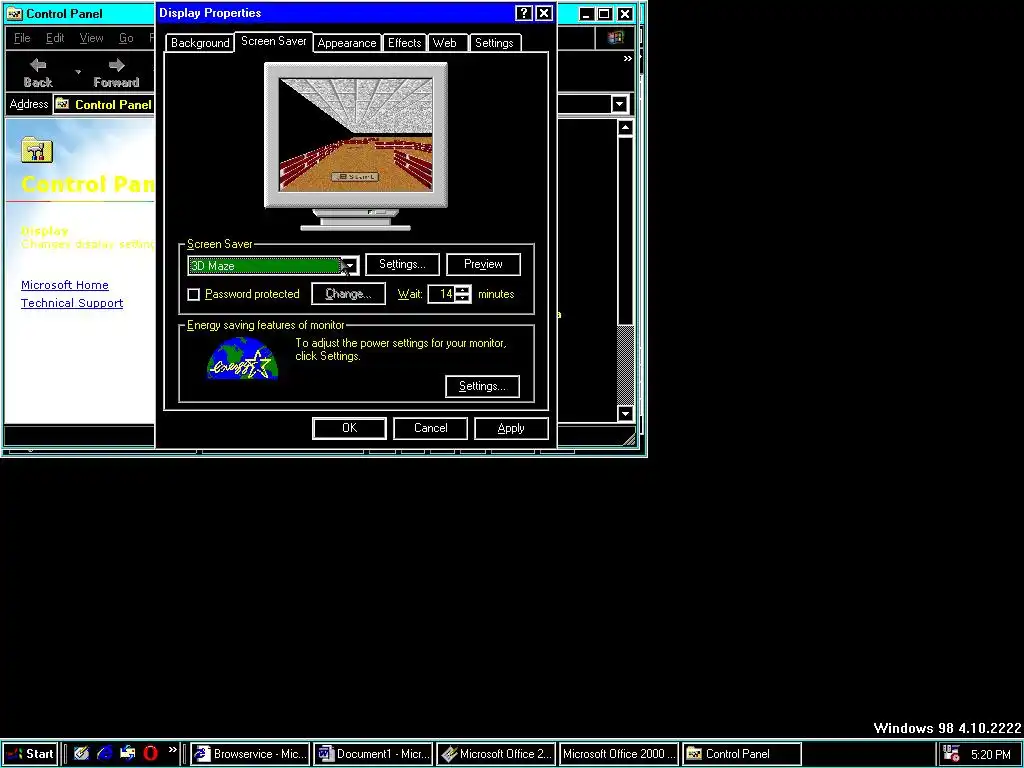Click the Back arrow in Control Panel
1024x768 pixels.
(38, 72)
